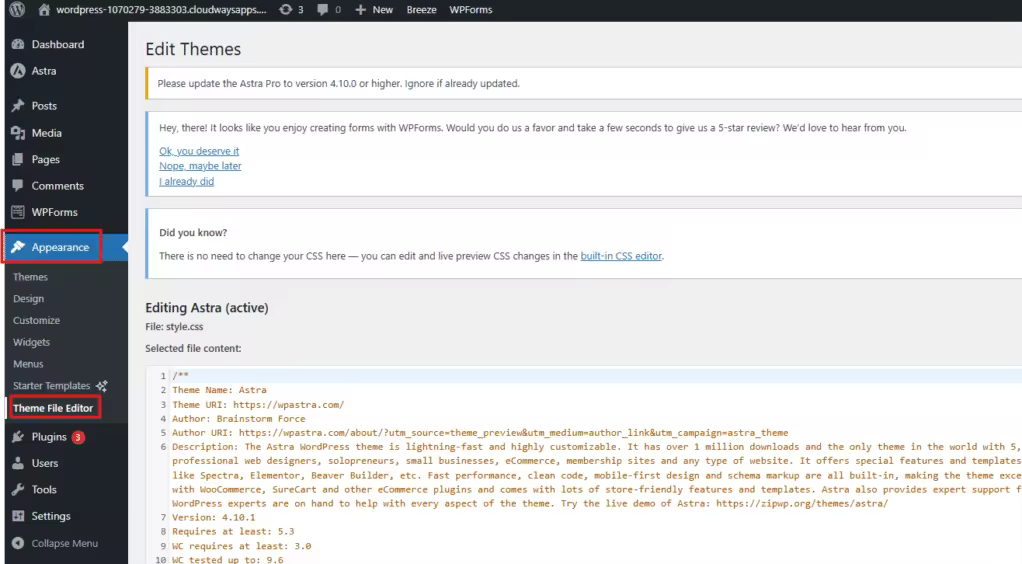
Task: Click 'Requires at least: 5.3' code line
Action: pyautogui.click(x=233, y=531)
